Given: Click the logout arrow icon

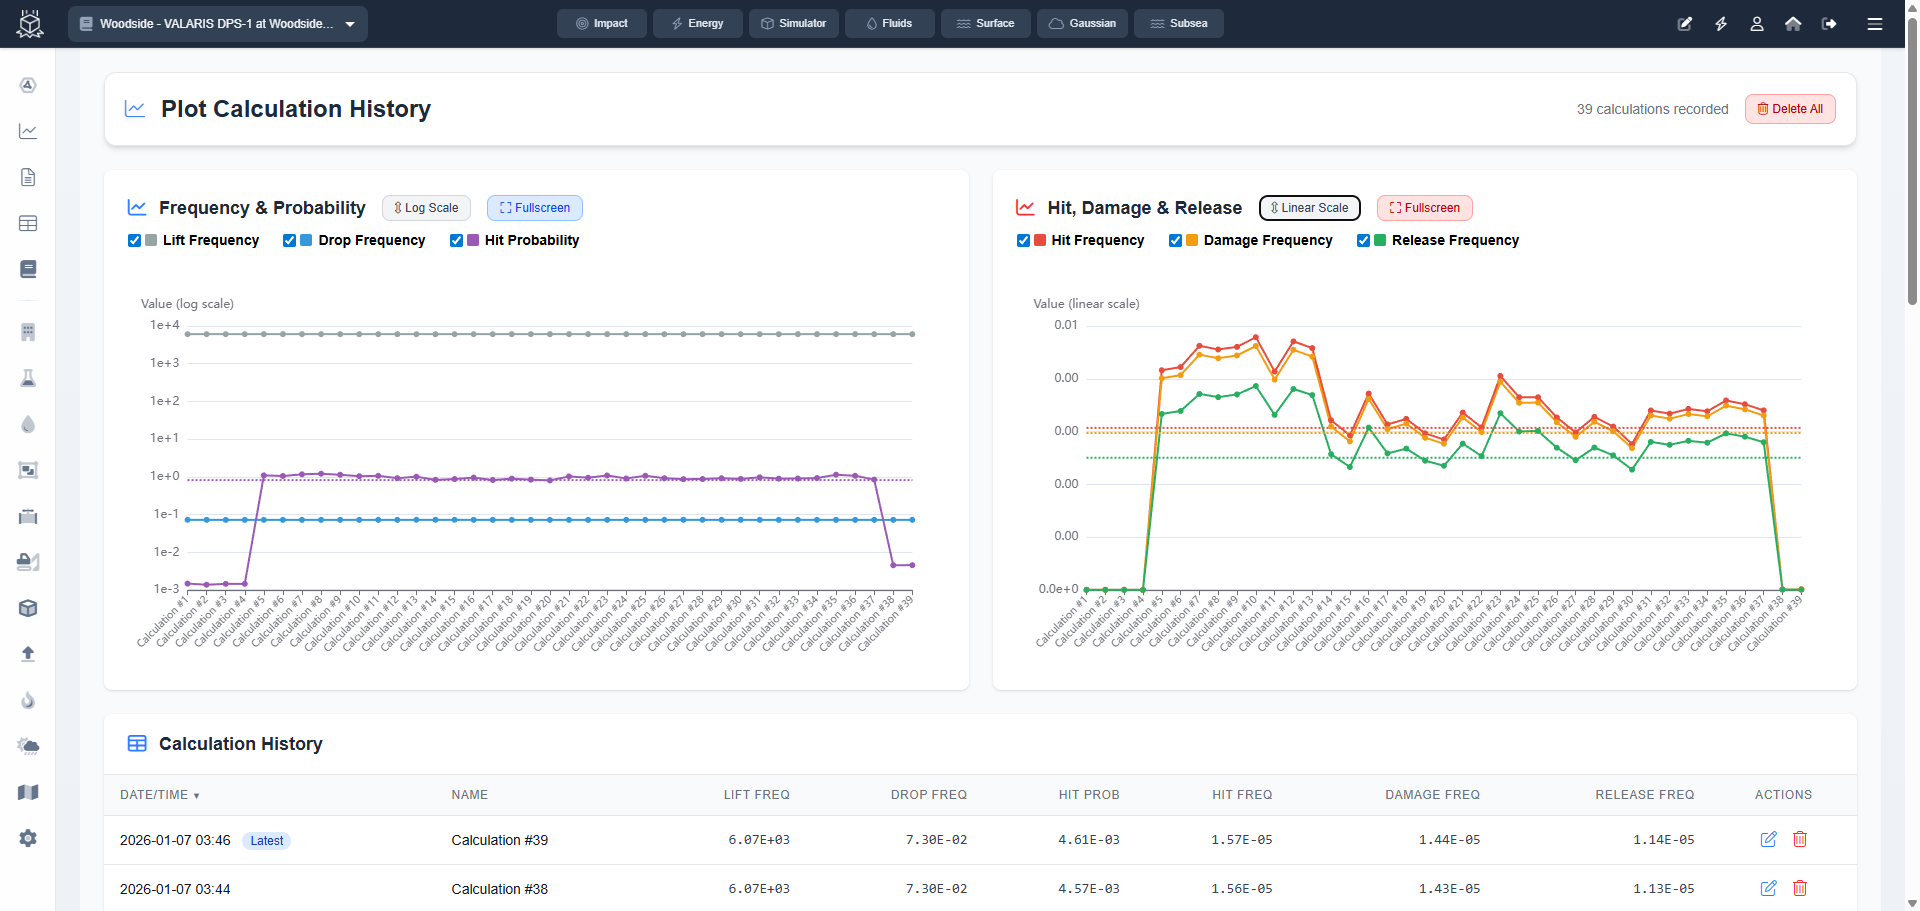Looking at the screenshot, I should [1829, 24].
